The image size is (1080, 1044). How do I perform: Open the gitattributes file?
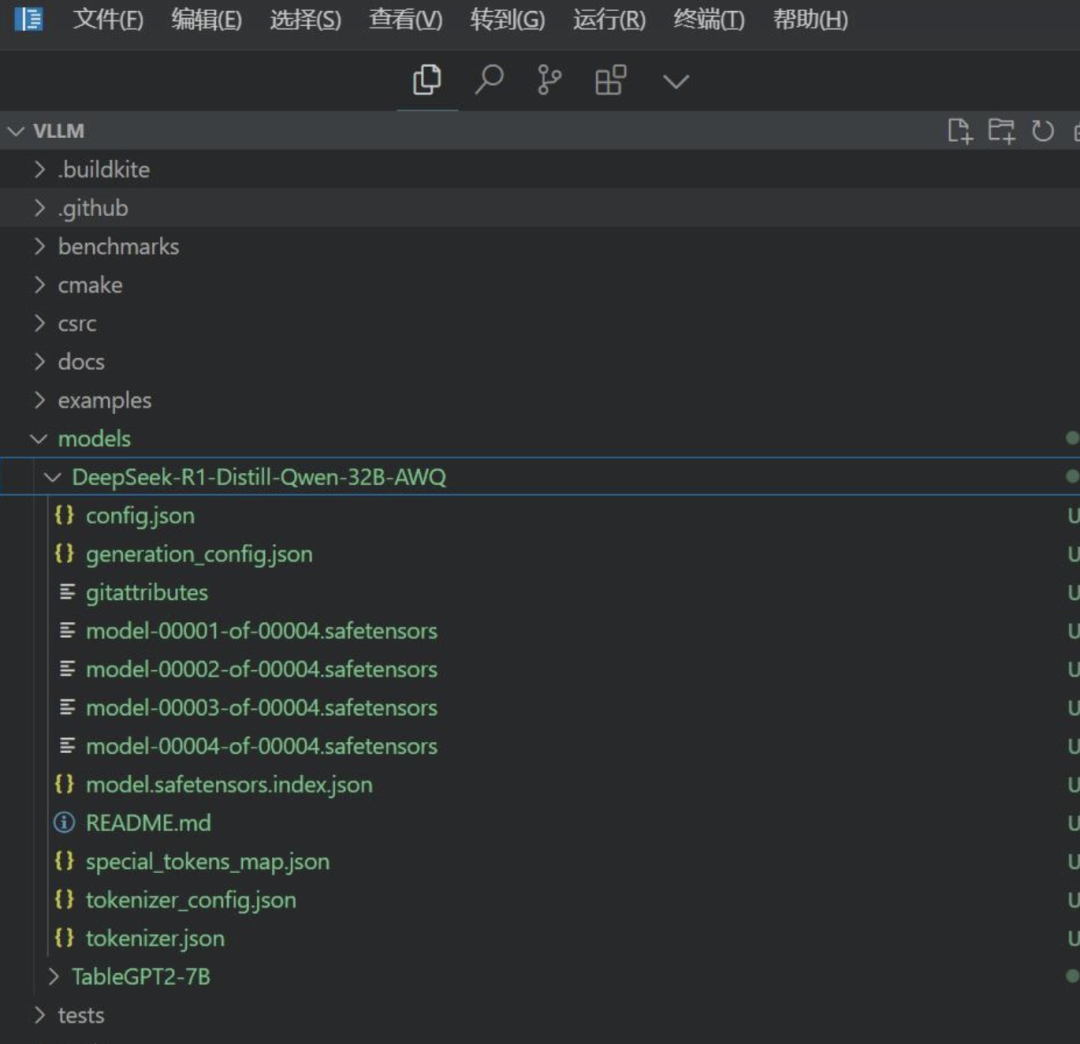coord(147,593)
